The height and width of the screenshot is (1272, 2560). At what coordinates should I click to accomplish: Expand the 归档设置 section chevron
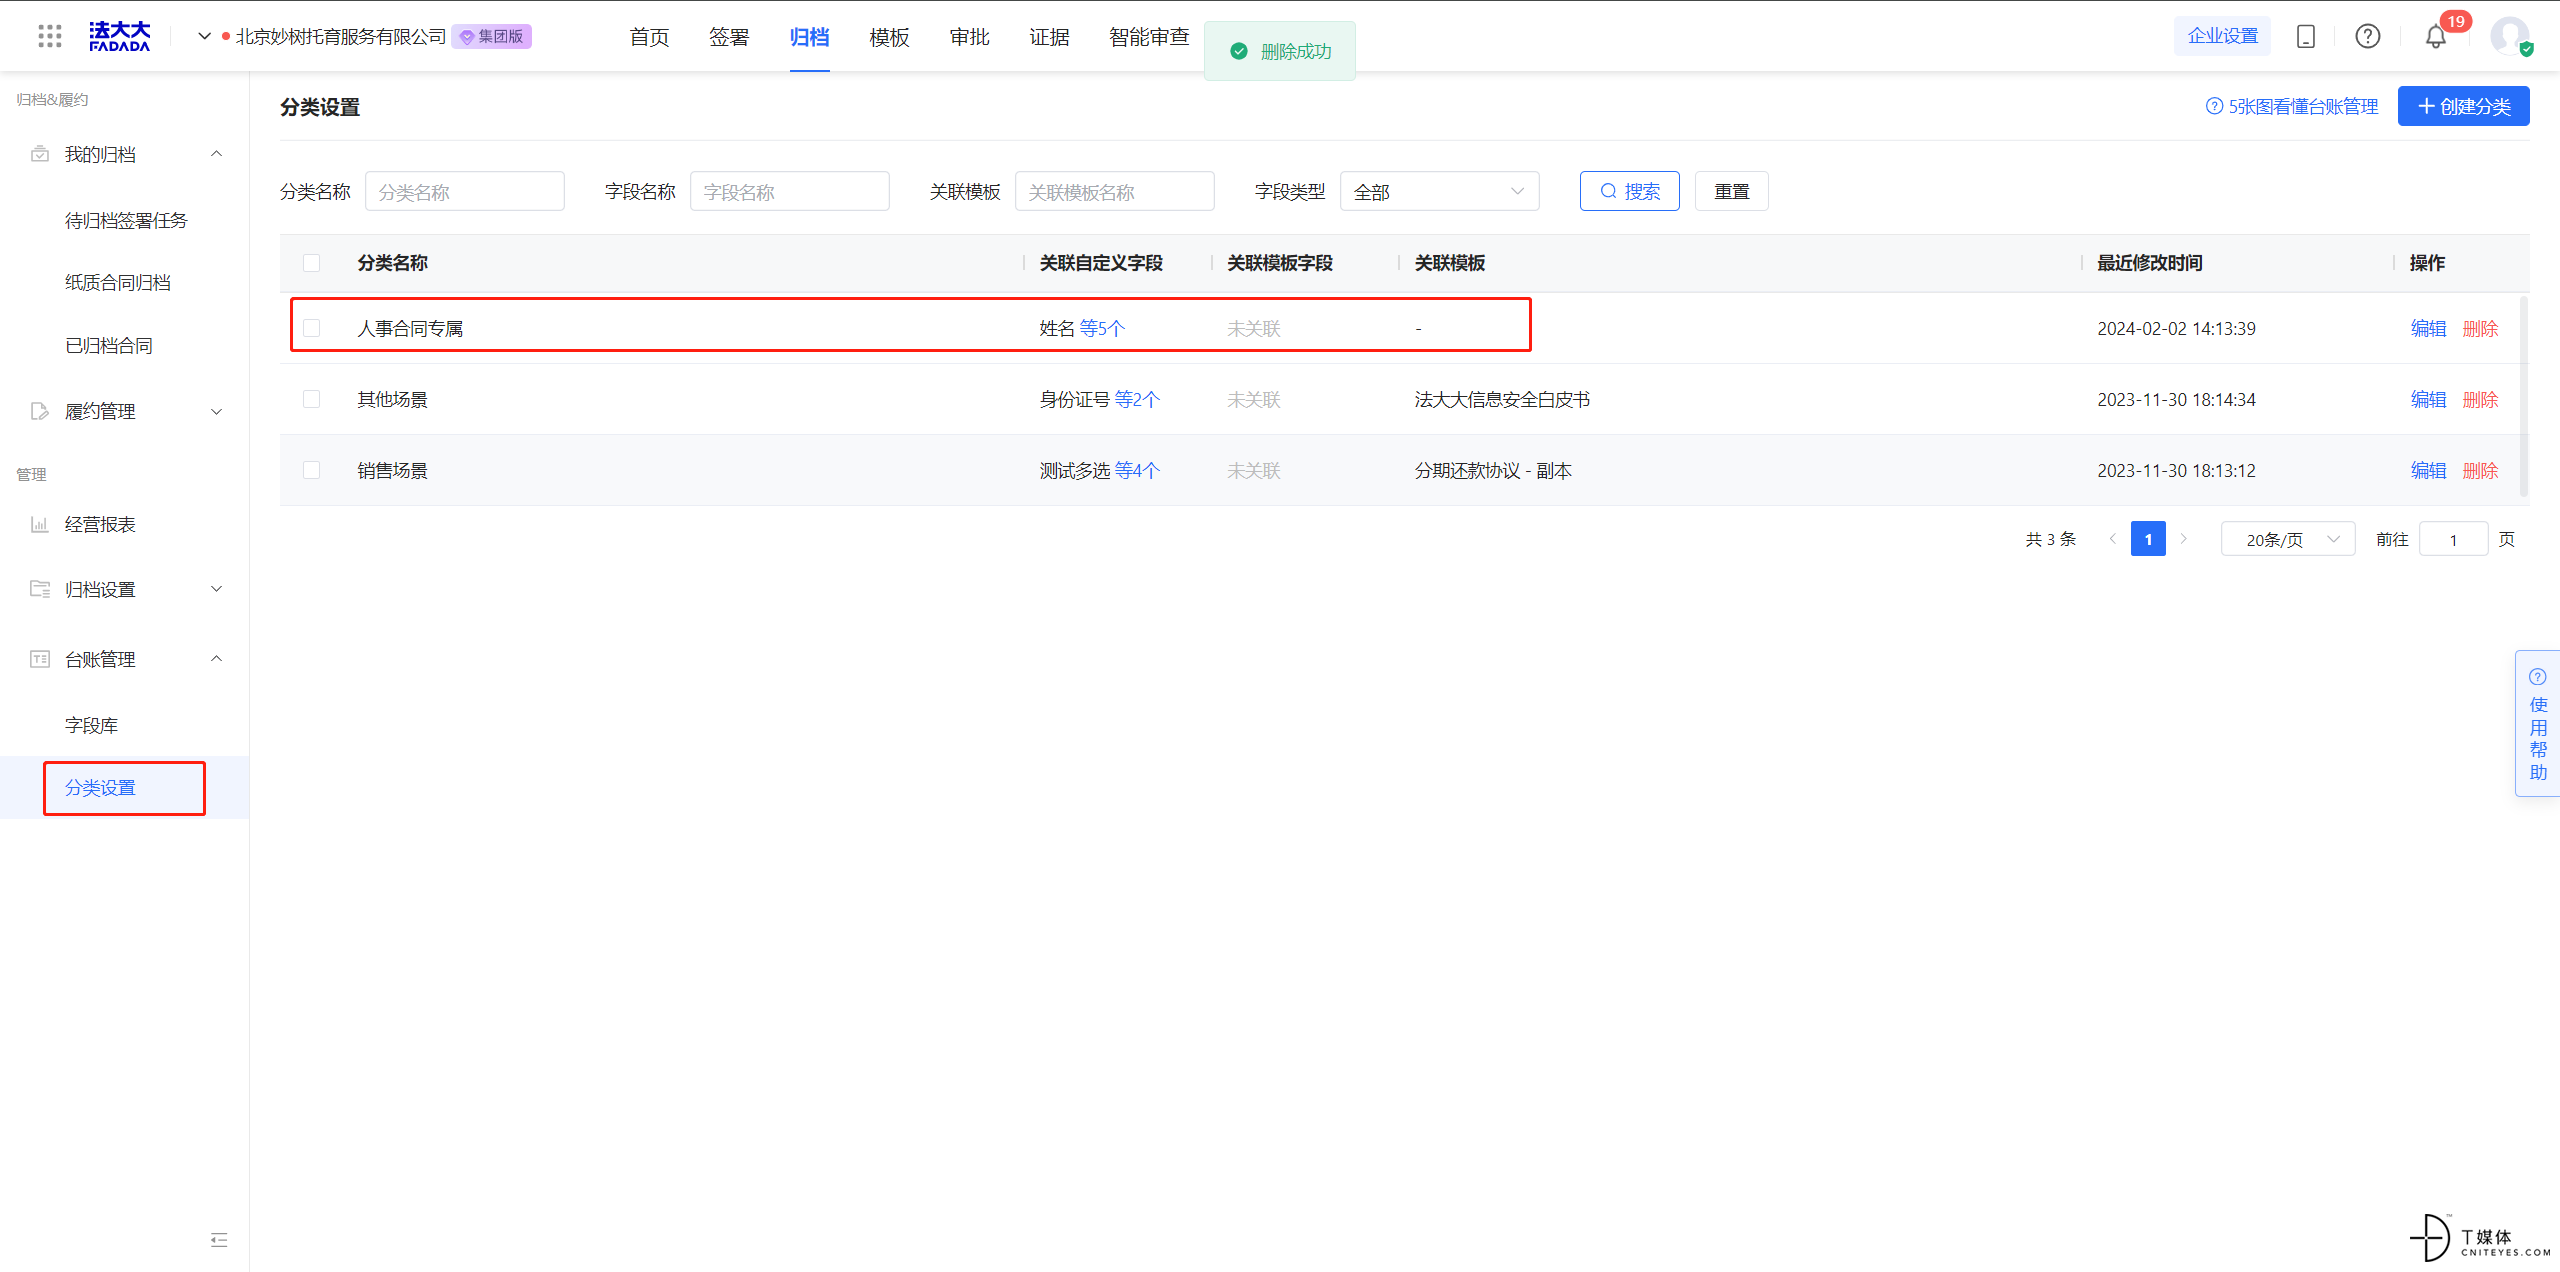tap(217, 589)
